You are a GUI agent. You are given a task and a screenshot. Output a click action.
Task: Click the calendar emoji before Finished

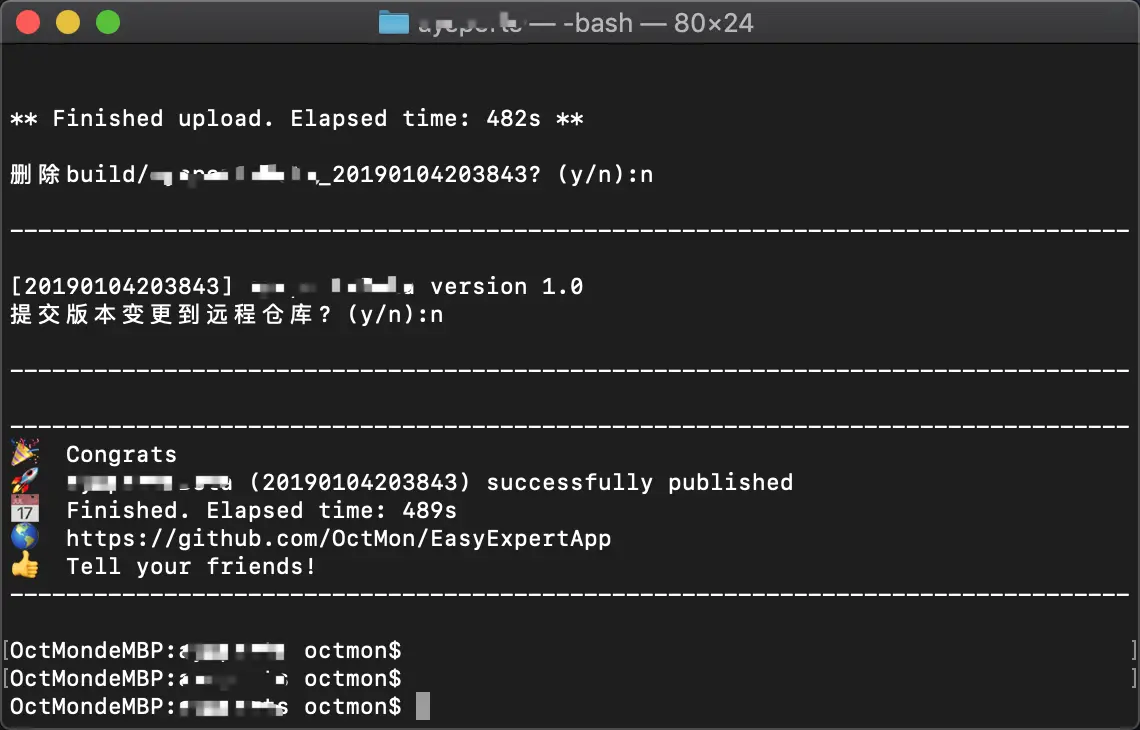pos(24,509)
